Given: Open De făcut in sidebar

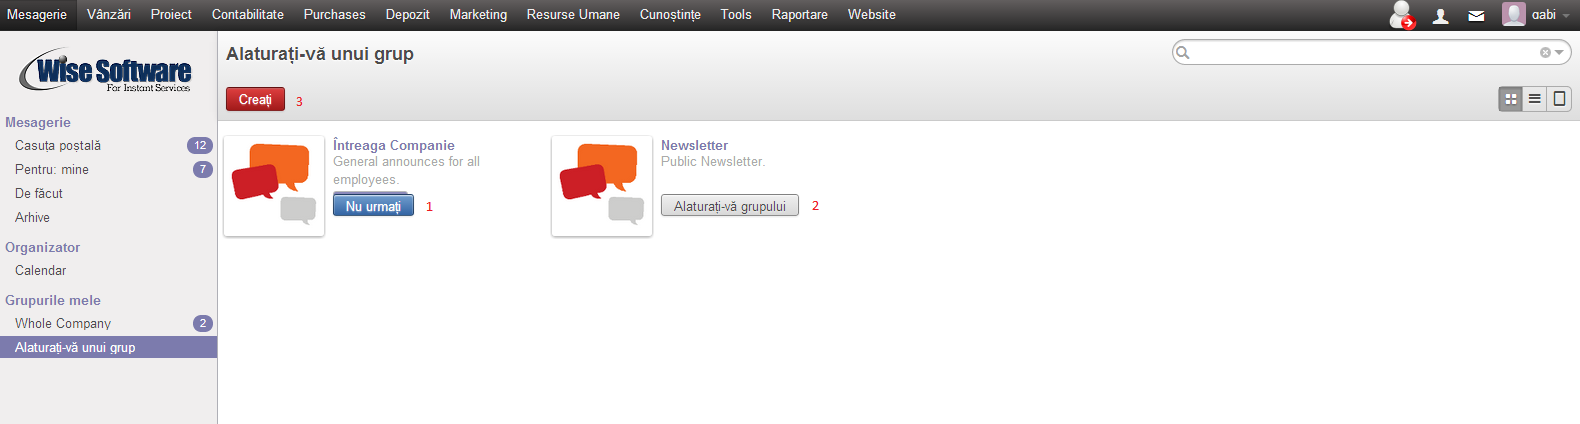Looking at the screenshot, I should [x=39, y=193].
